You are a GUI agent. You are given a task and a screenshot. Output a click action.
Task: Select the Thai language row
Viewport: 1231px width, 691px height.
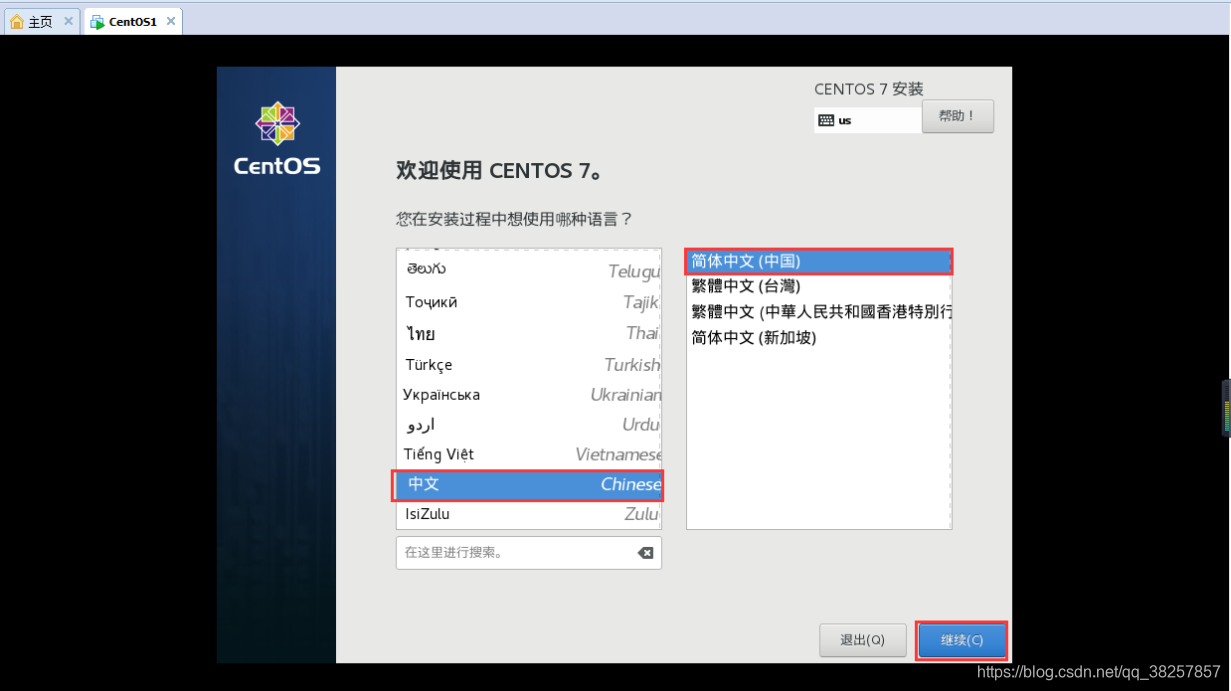click(529, 333)
